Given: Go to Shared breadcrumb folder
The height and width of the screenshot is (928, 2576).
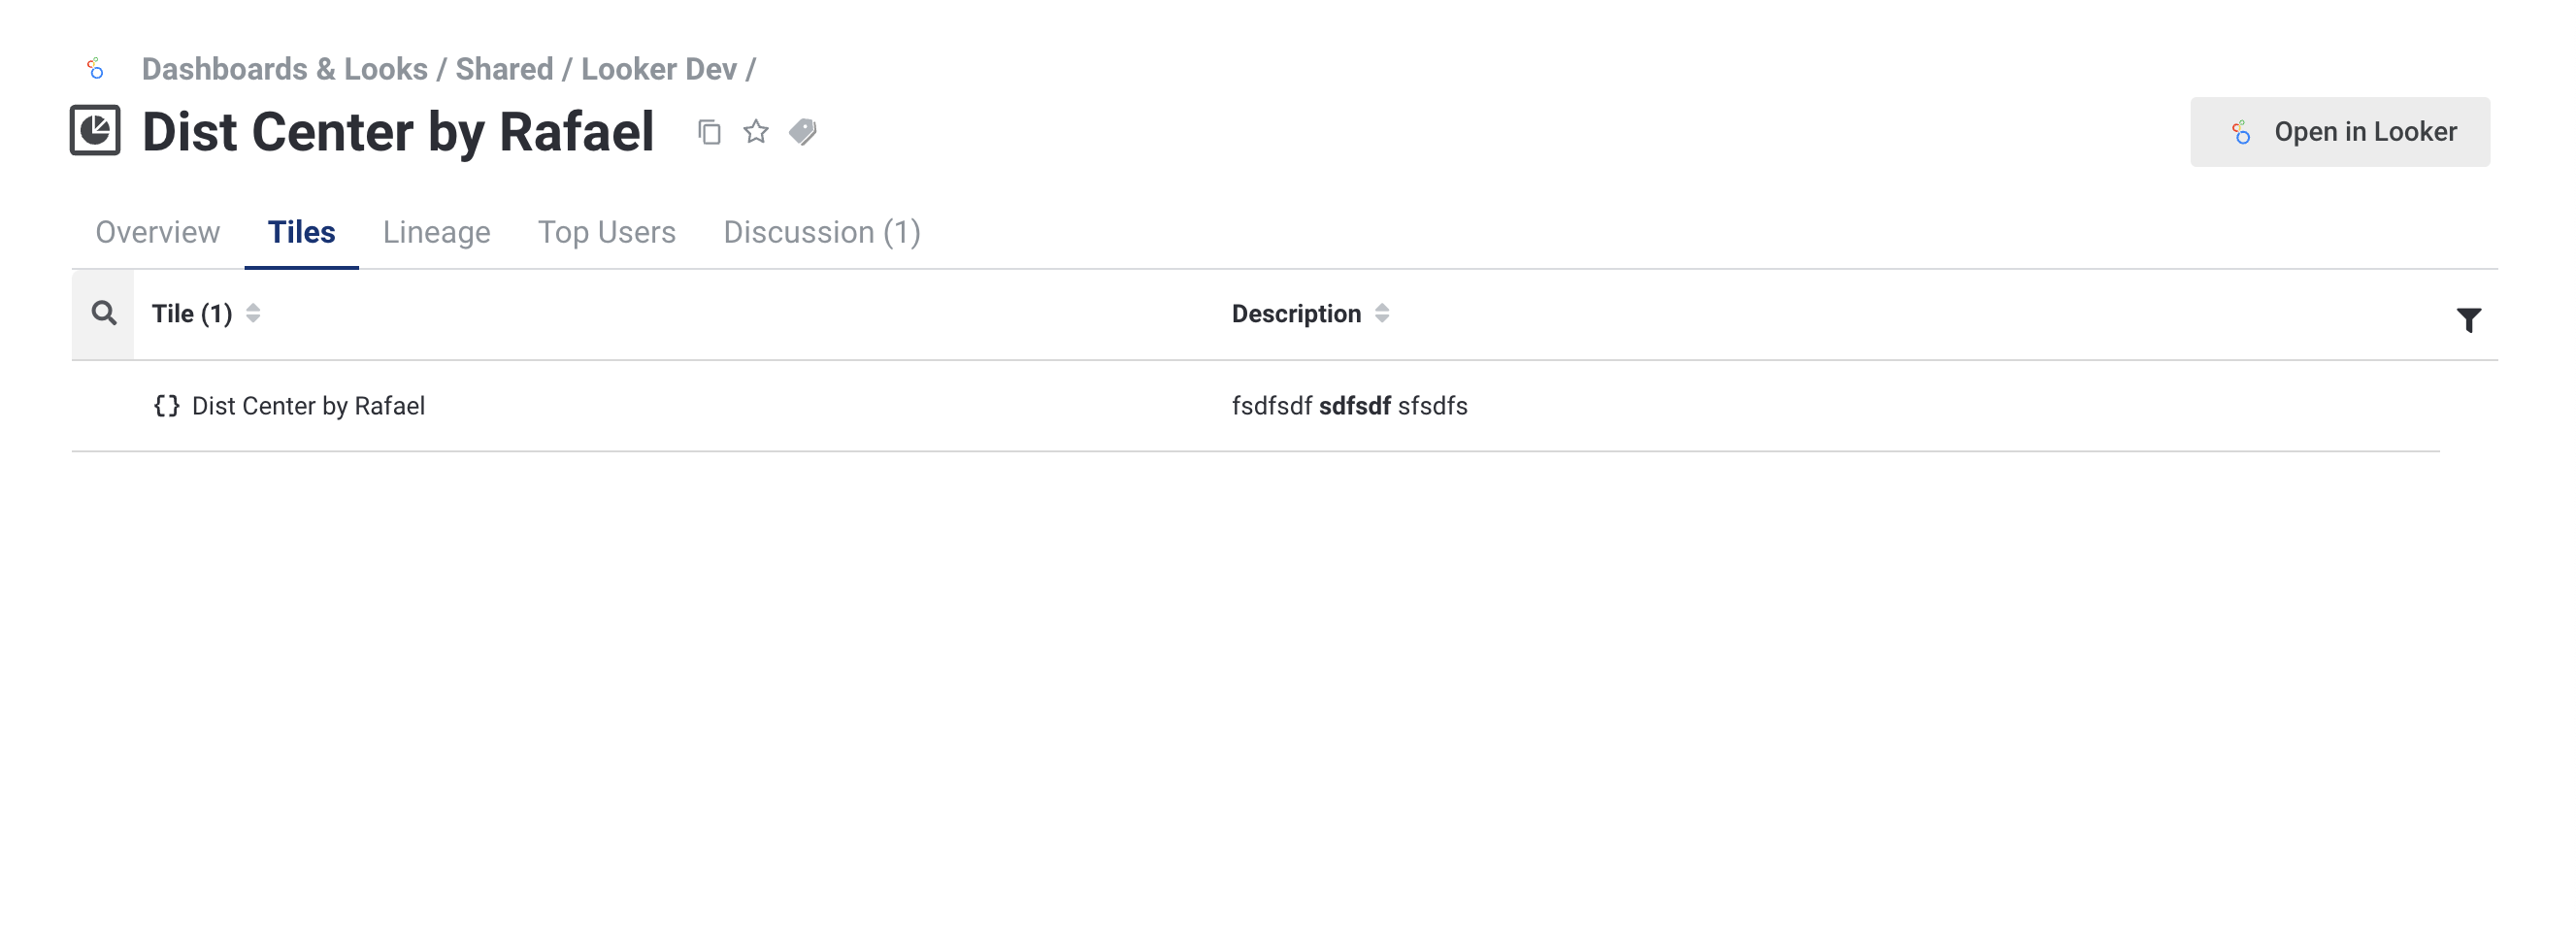Looking at the screenshot, I should pyautogui.click(x=504, y=69).
